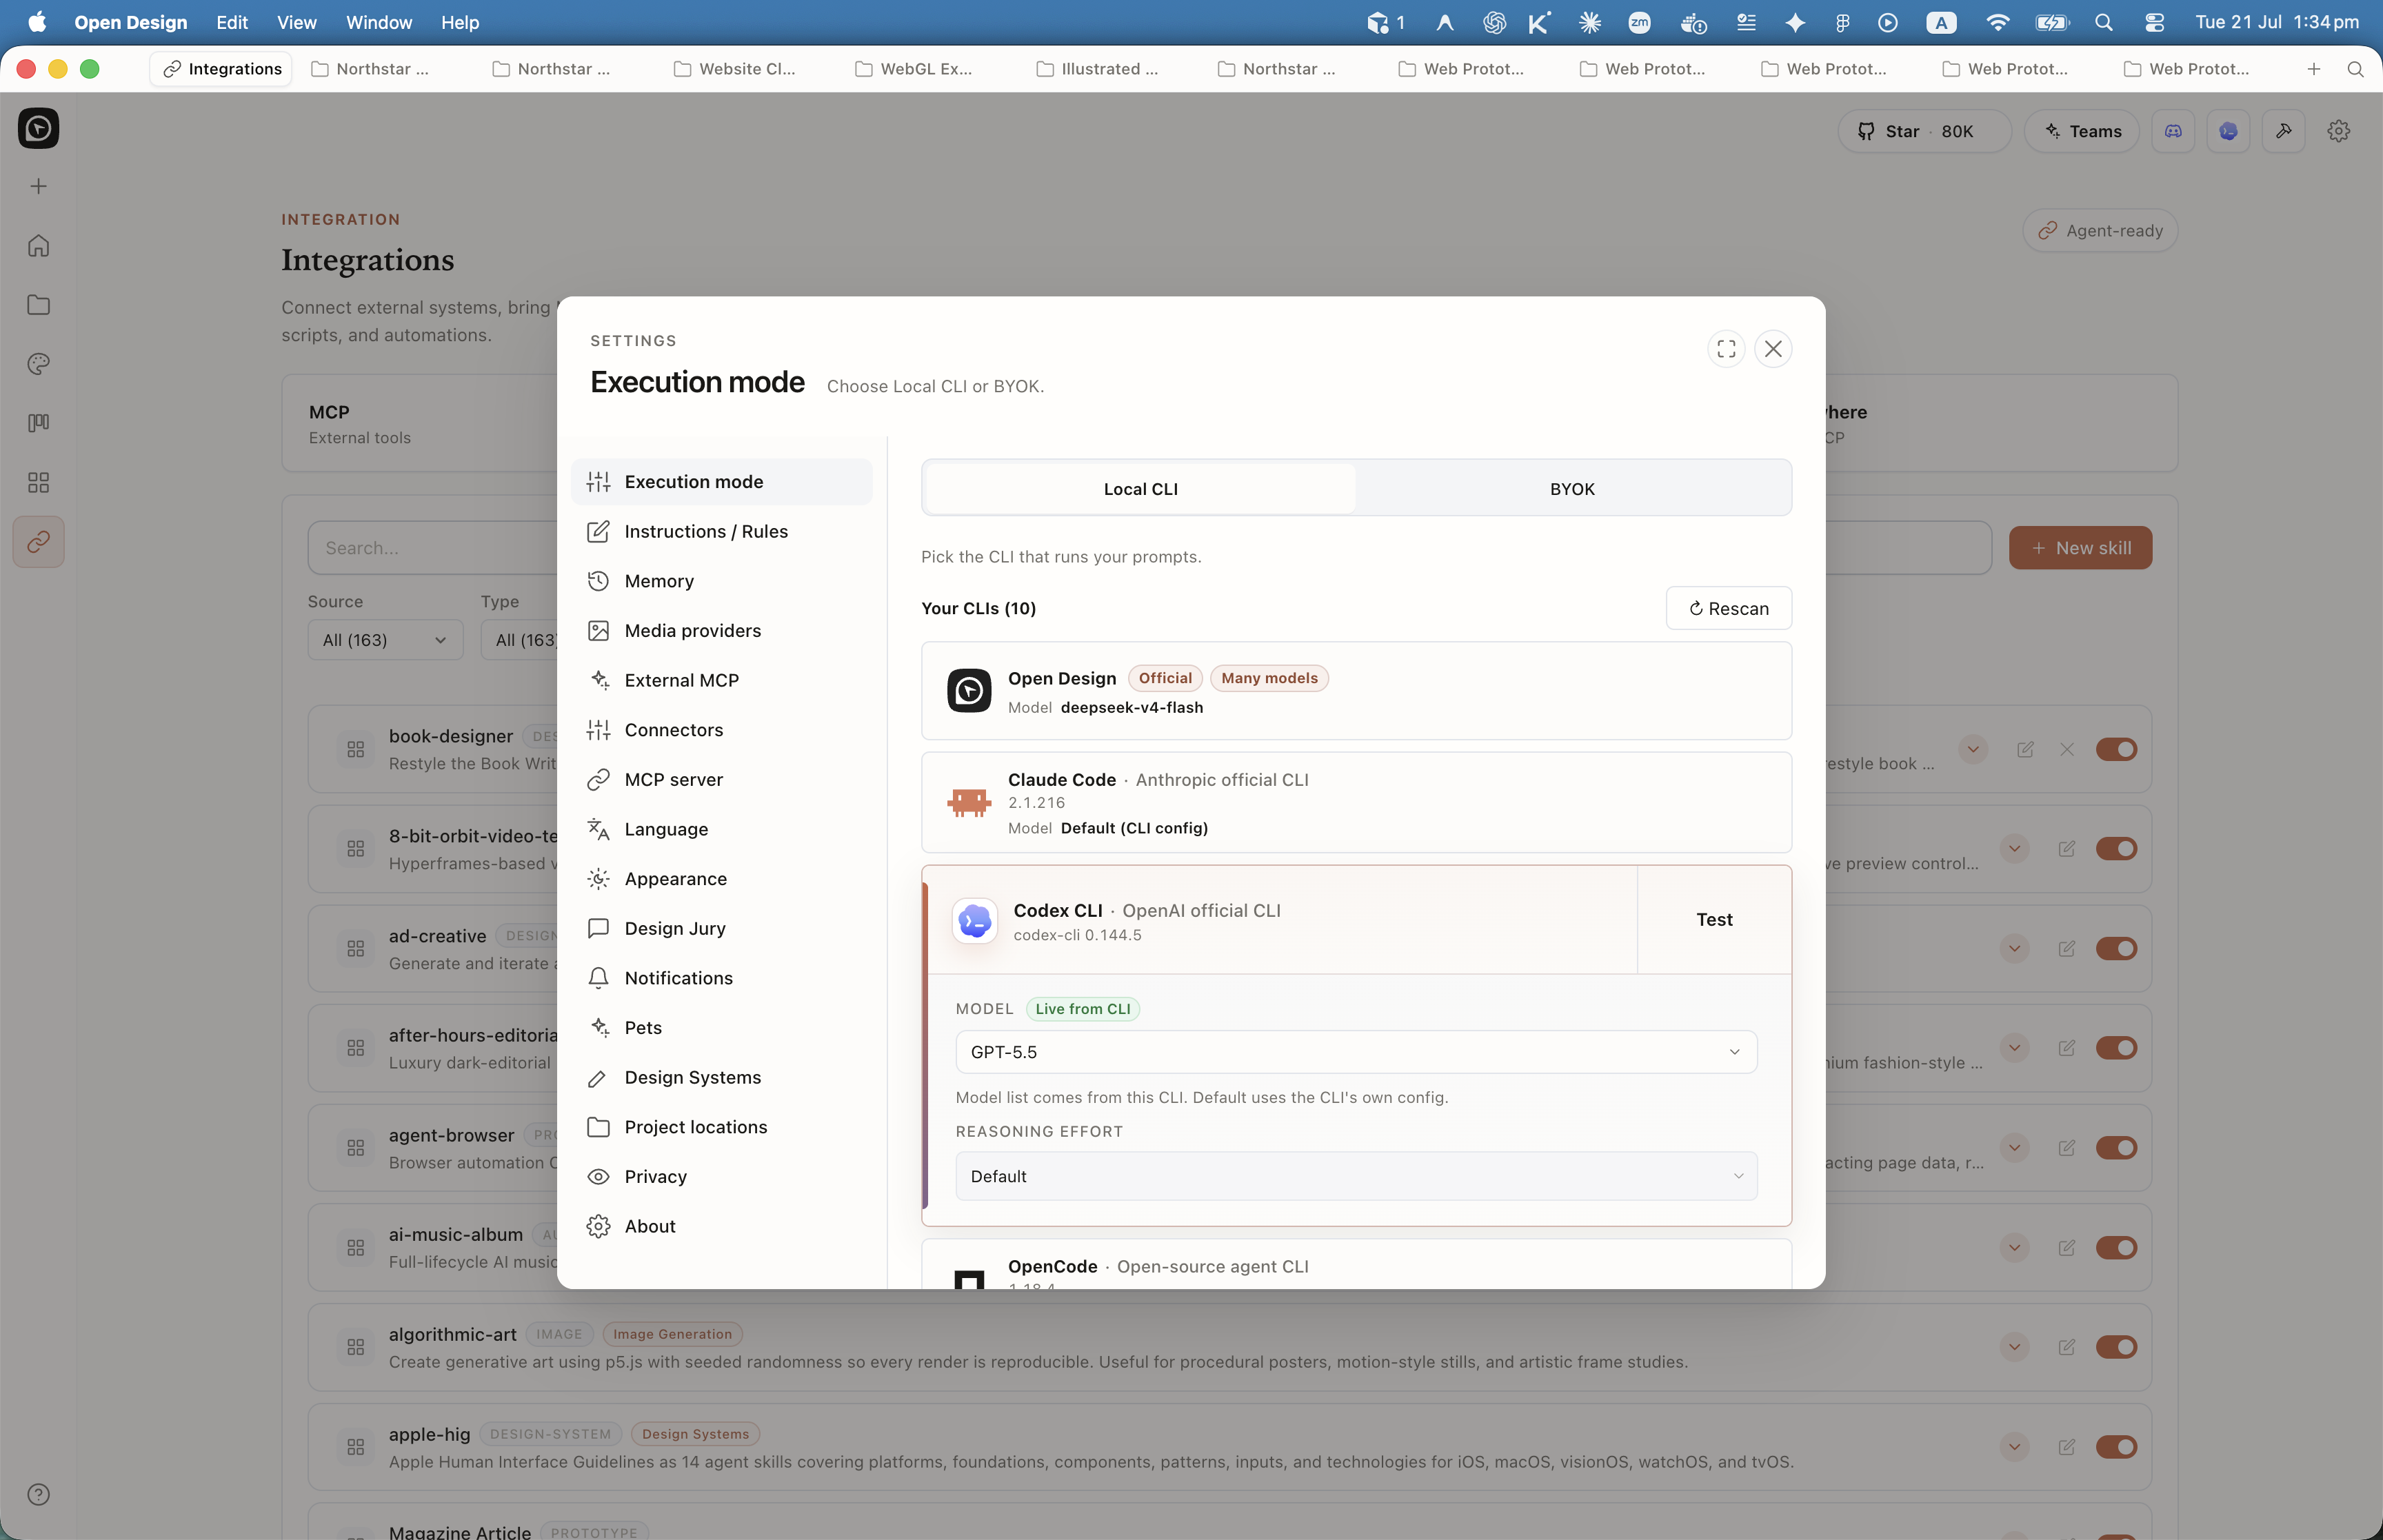
Task: Toggle the algorithmic-art skill switch
Action: [2116, 1347]
